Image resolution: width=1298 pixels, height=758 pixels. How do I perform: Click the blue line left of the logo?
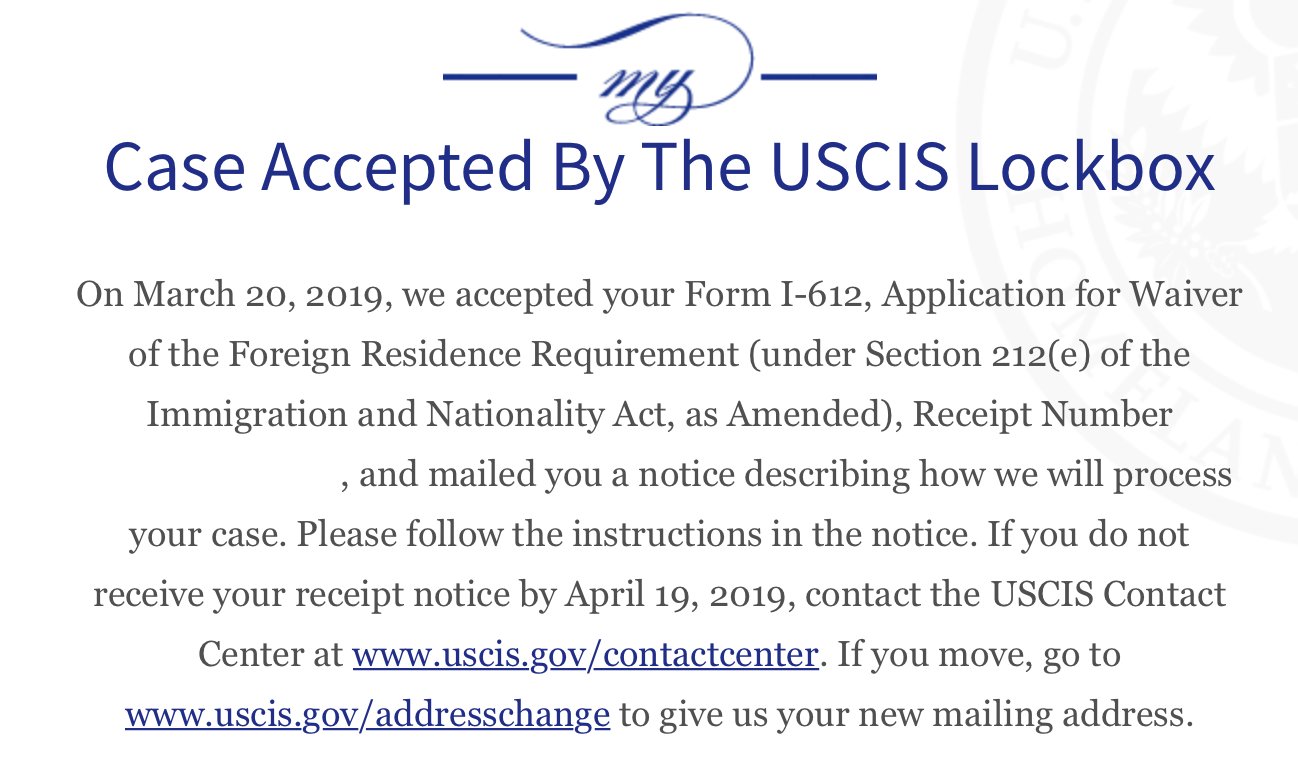tap(509, 76)
